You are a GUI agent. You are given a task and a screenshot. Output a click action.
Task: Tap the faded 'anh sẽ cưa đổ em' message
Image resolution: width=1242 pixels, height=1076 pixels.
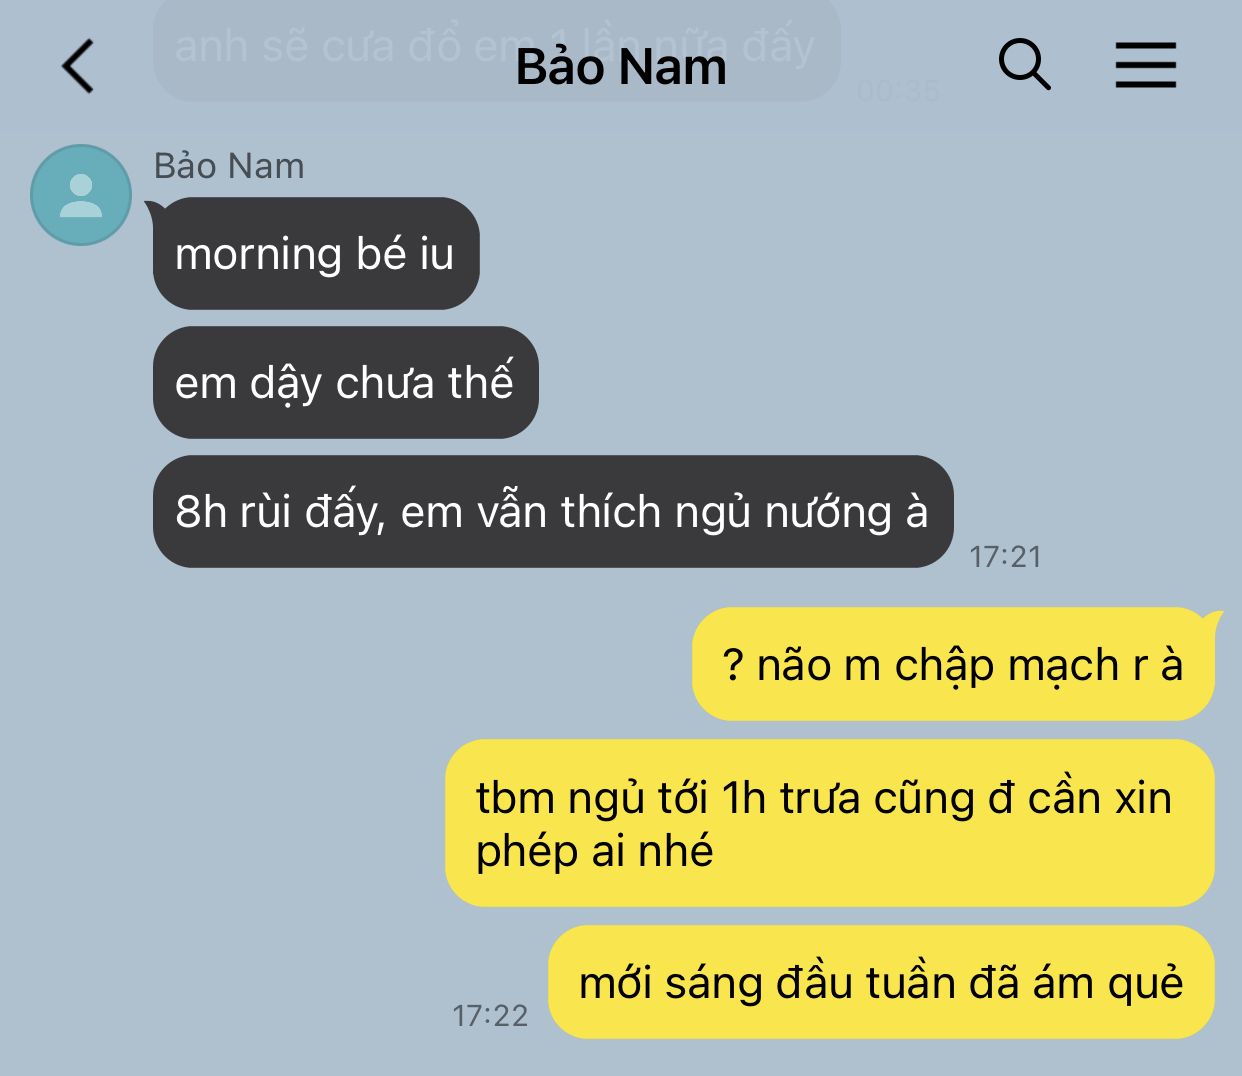496,47
